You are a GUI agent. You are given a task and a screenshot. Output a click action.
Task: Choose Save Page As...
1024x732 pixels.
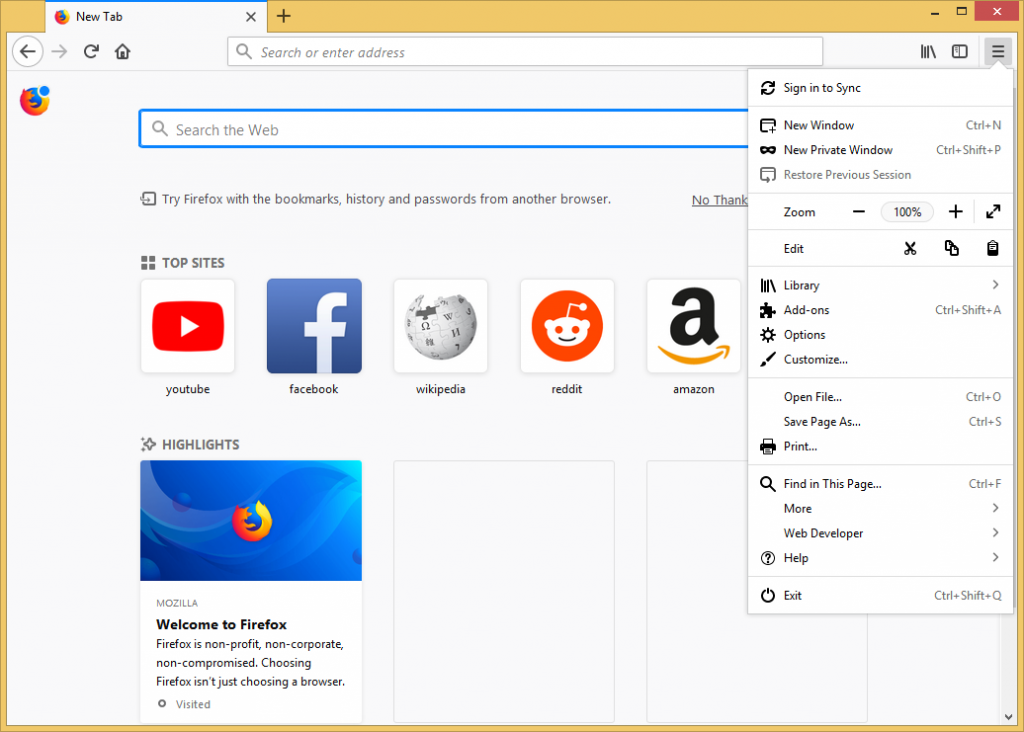coord(880,421)
